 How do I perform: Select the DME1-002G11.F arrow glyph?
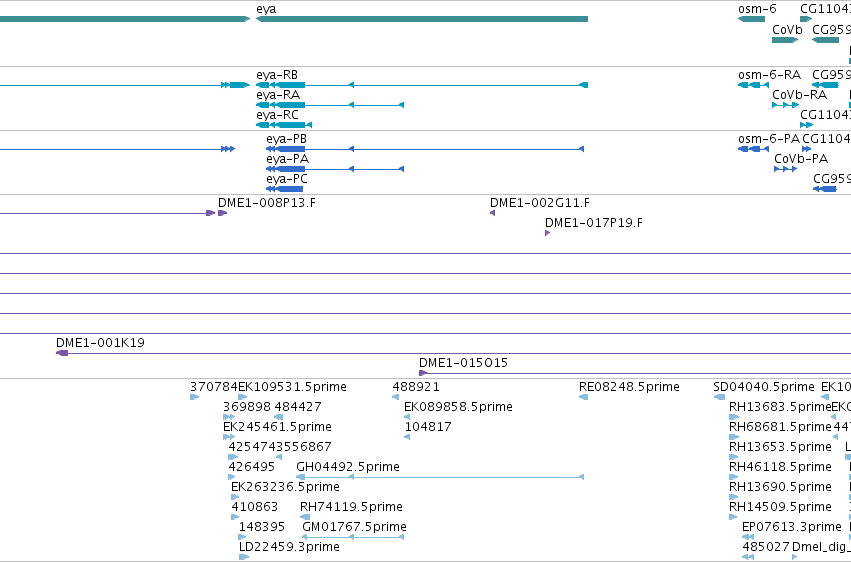click(492, 213)
